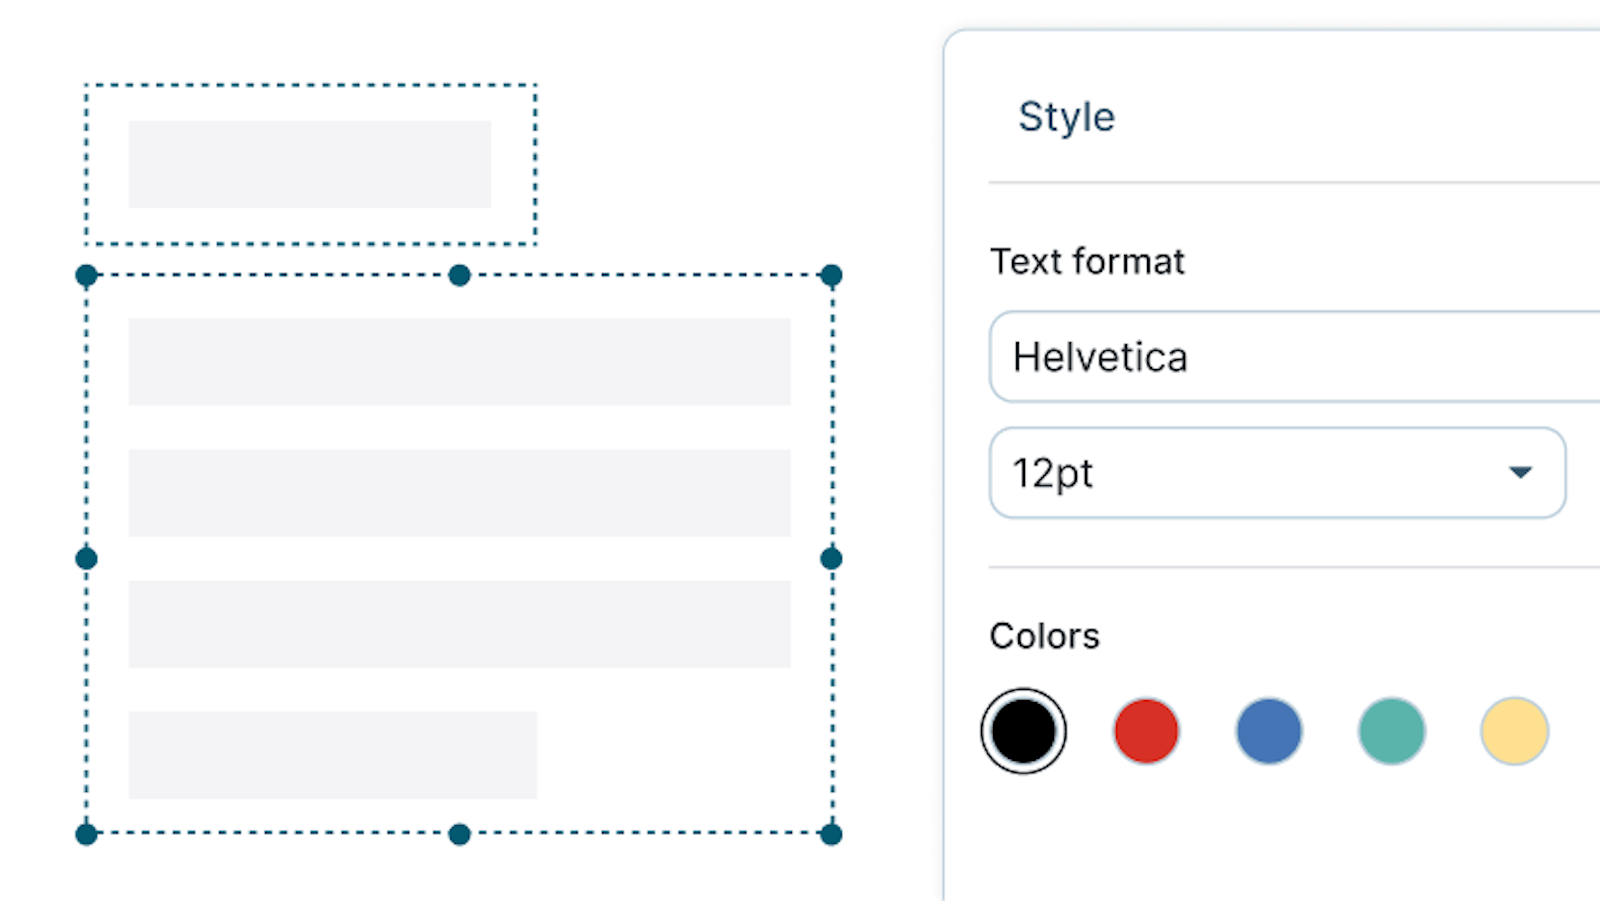Click the Style panel heading

tap(1066, 117)
